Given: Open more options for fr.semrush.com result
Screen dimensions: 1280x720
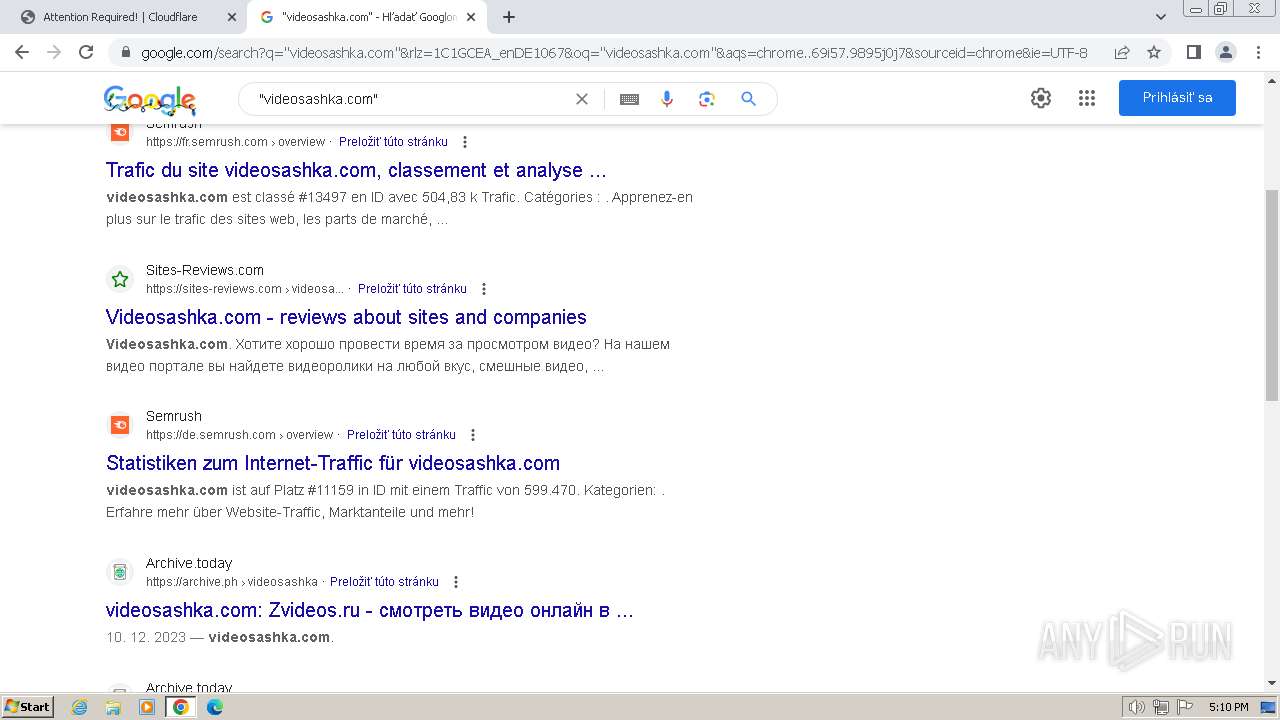Looking at the screenshot, I should 465,142.
